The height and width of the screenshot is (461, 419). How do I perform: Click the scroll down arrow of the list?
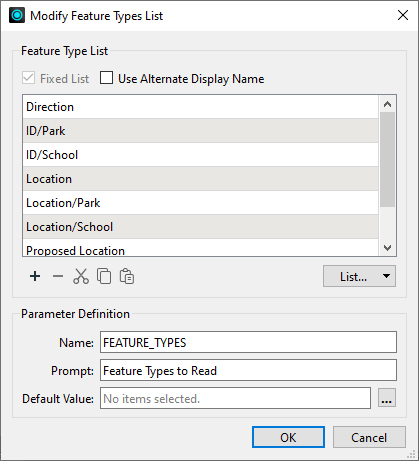(x=387, y=248)
